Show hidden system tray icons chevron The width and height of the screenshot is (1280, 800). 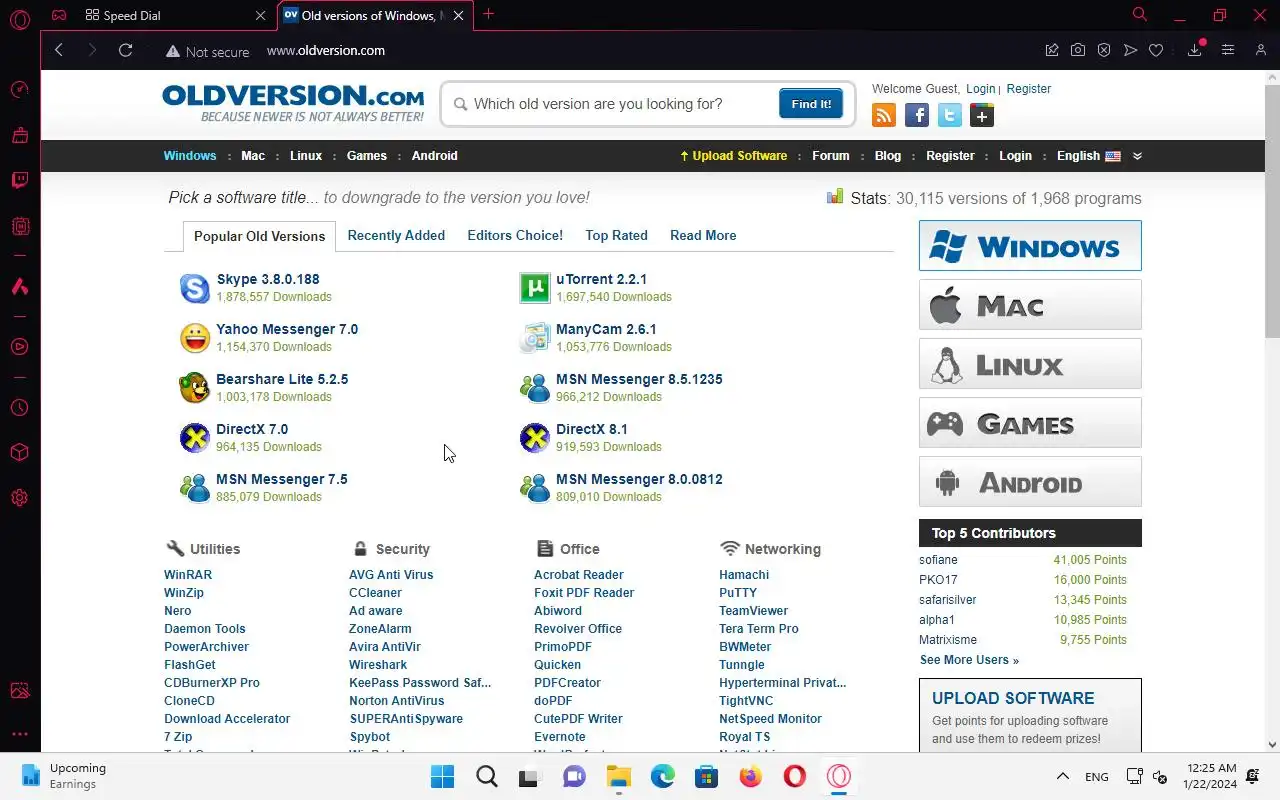[1063, 776]
